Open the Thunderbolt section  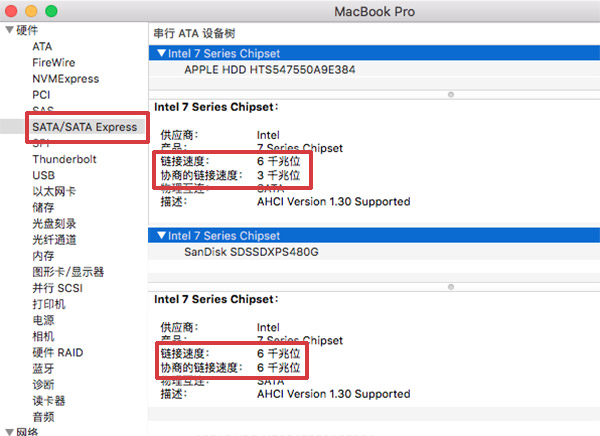pyautogui.click(x=66, y=159)
